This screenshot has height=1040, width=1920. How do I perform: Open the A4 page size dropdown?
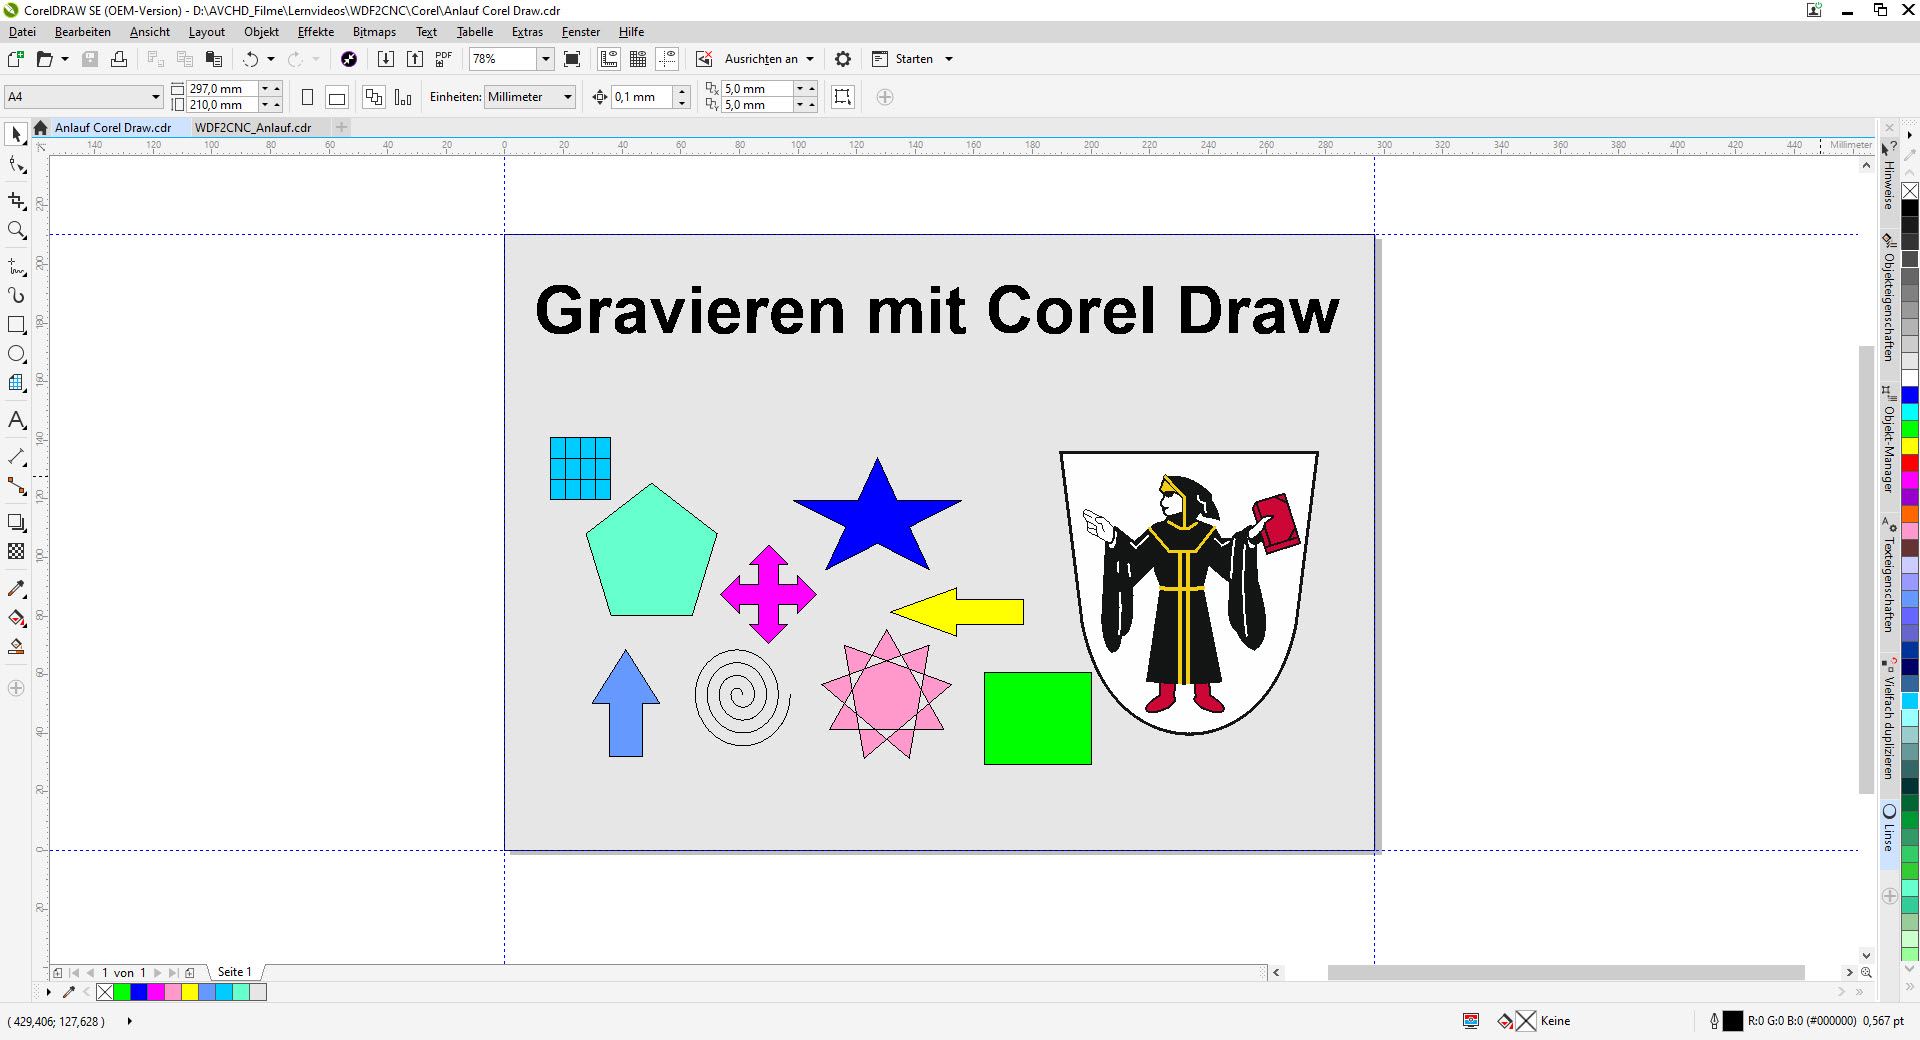pyautogui.click(x=156, y=97)
